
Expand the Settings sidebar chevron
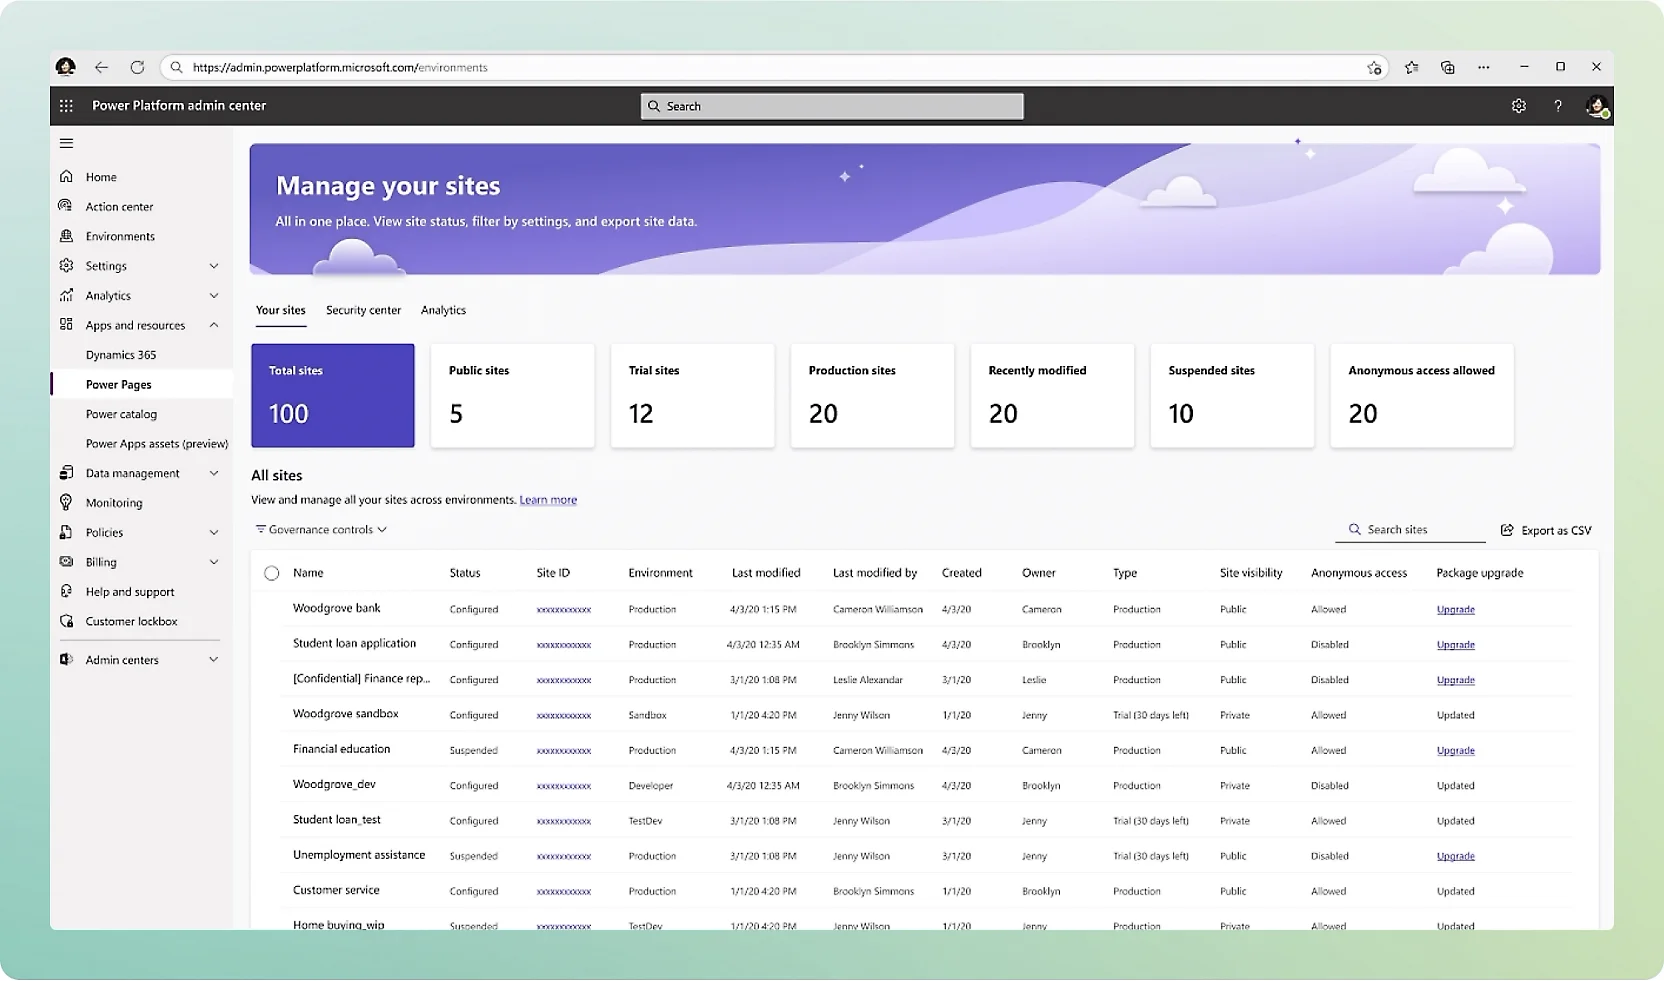point(213,265)
